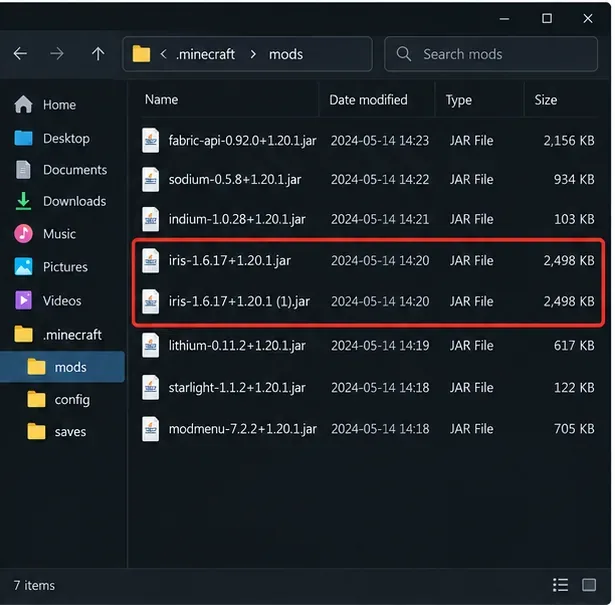Sort by Type column header
This screenshot has height=605, width=615.
click(459, 100)
